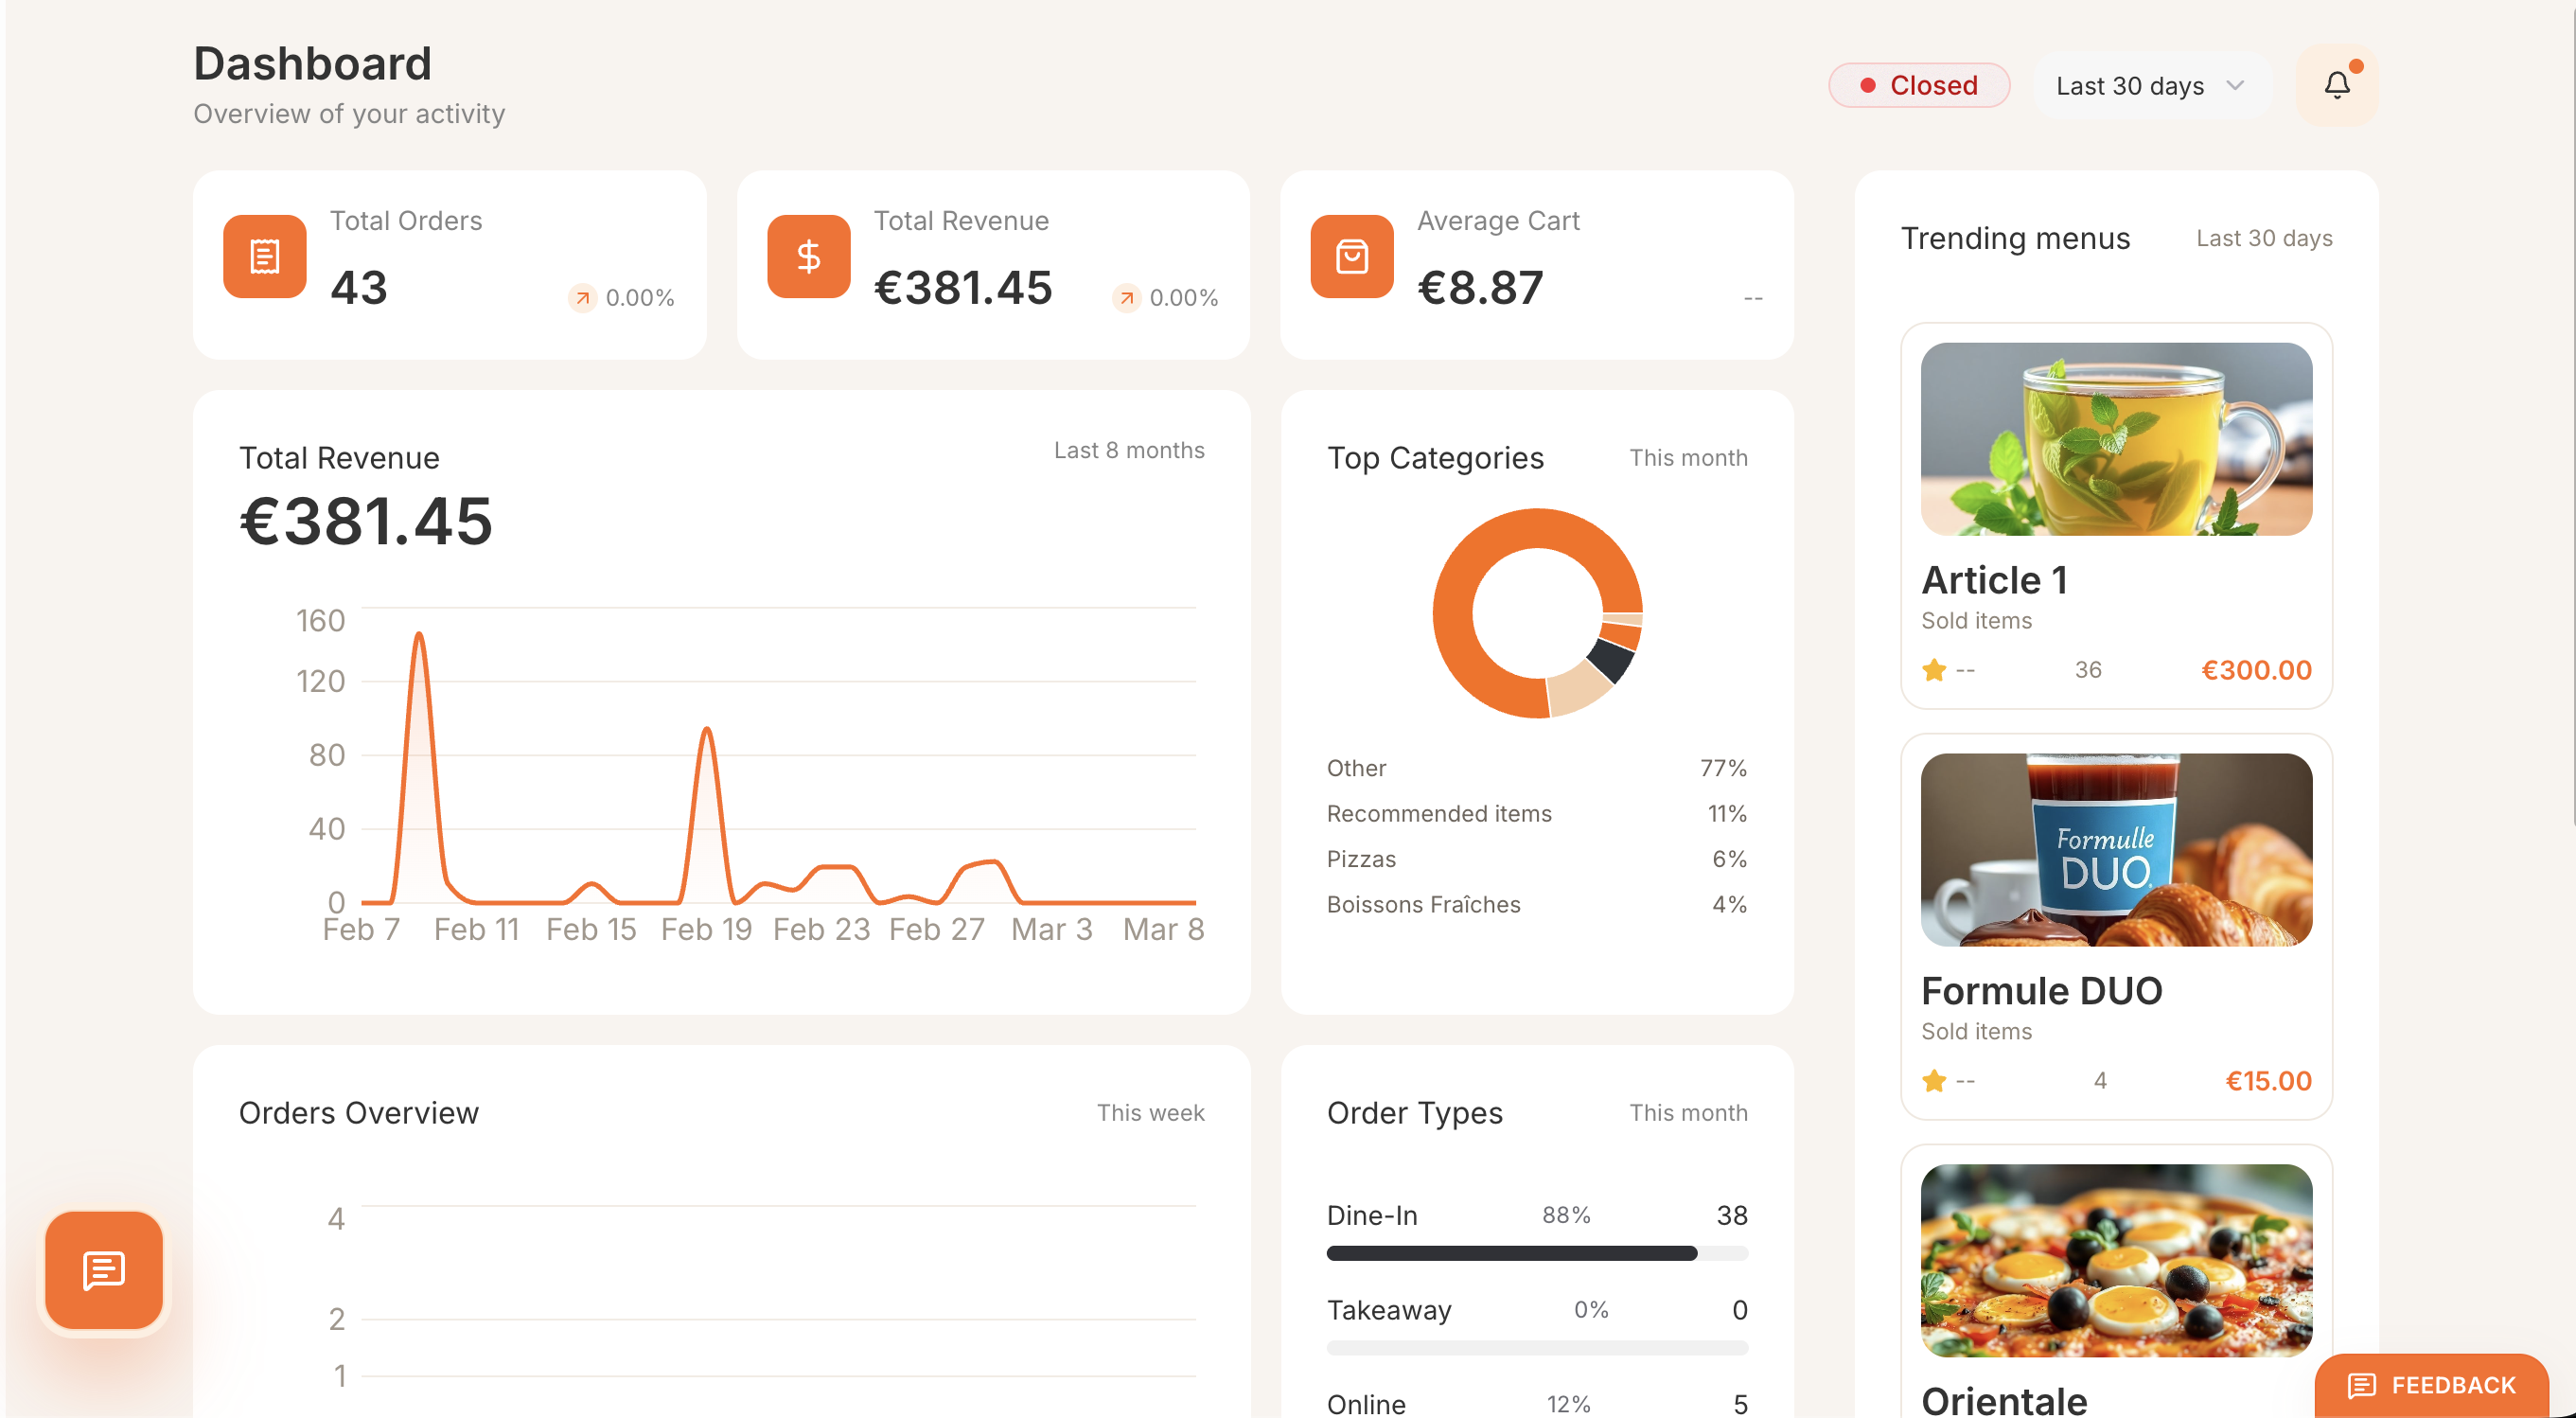Image resolution: width=2576 pixels, height=1418 pixels.
Task: Click the Last 8 months label
Action: coord(1129,451)
